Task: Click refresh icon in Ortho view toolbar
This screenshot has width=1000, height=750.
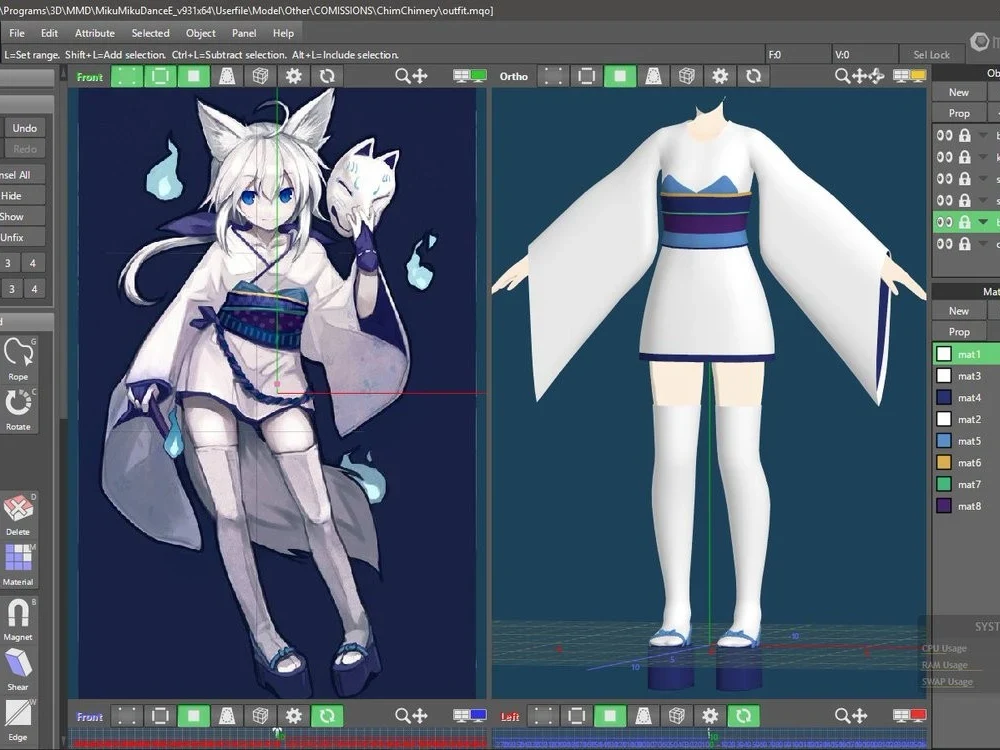Action: pyautogui.click(x=754, y=77)
